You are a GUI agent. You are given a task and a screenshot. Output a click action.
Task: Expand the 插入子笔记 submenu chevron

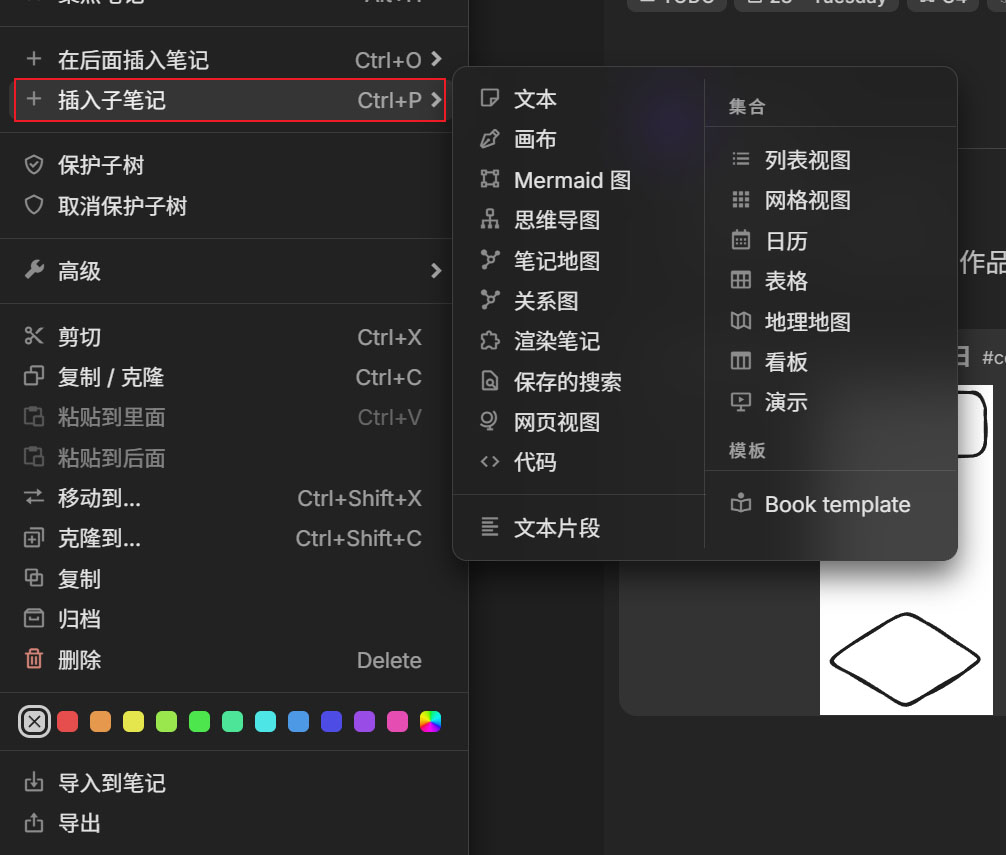(x=438, y=101)
